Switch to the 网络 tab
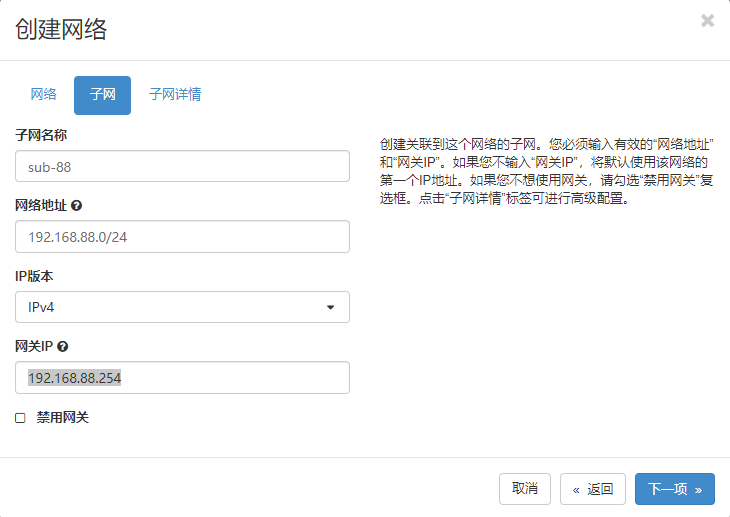This screenshot has width=730, height=517. [x=43, y=95]
